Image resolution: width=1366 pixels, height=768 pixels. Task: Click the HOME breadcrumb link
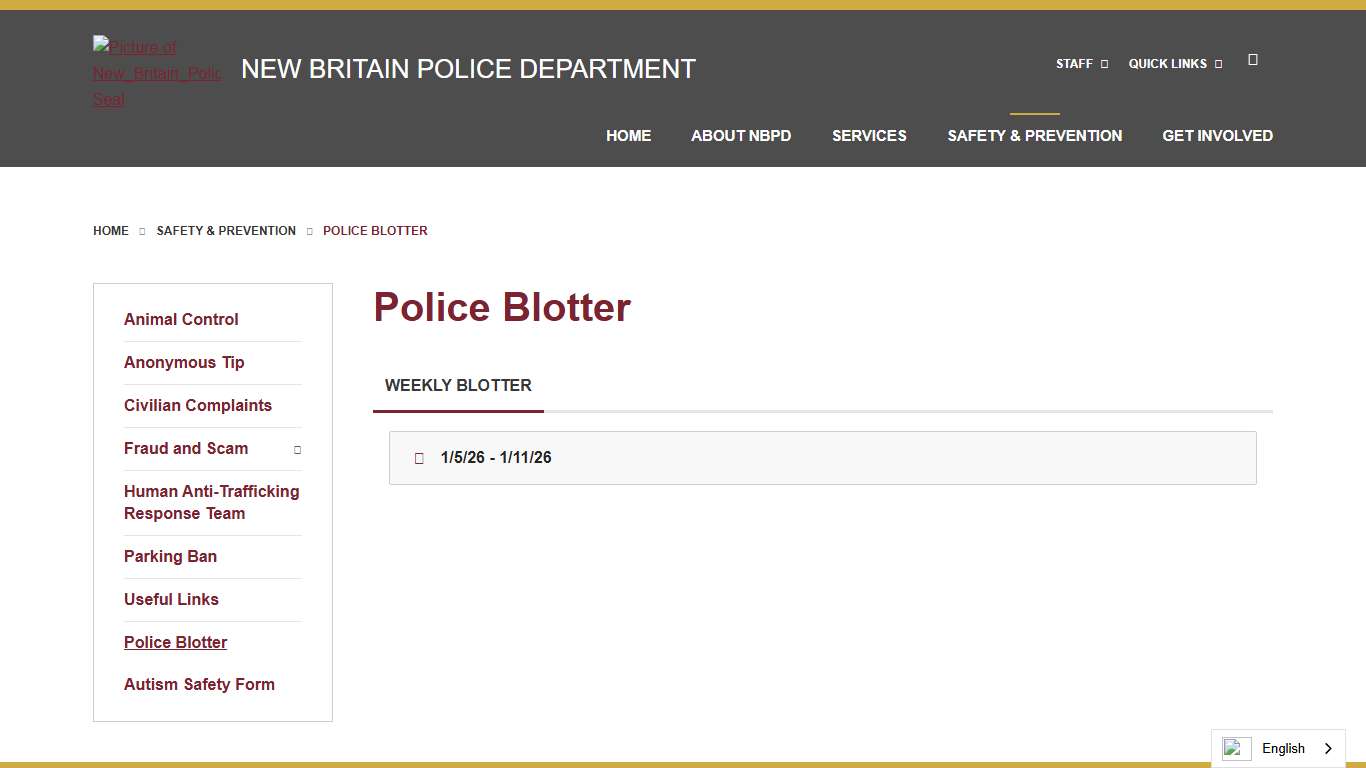click(x=110, y=231)
